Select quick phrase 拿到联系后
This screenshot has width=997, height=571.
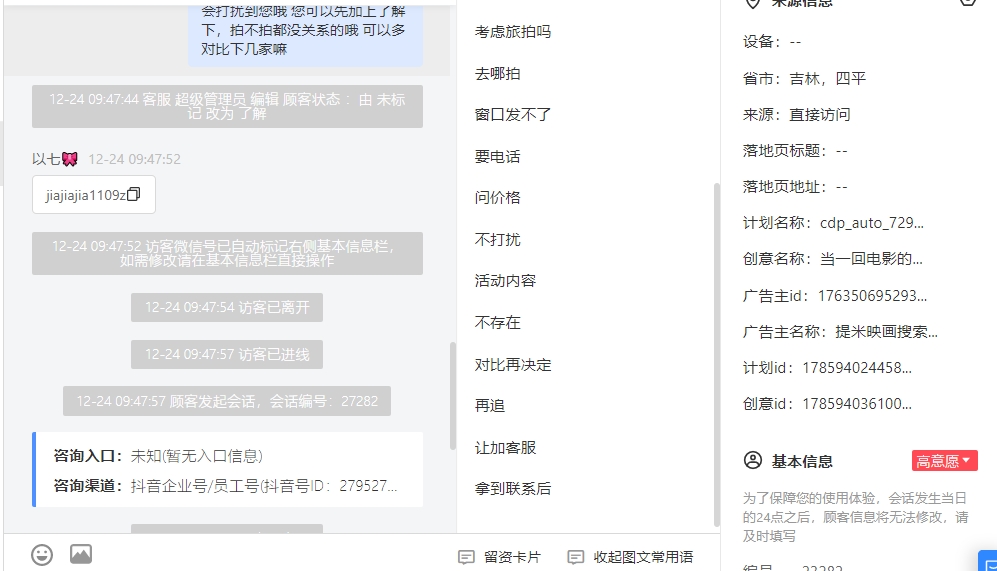coord(512,489)
